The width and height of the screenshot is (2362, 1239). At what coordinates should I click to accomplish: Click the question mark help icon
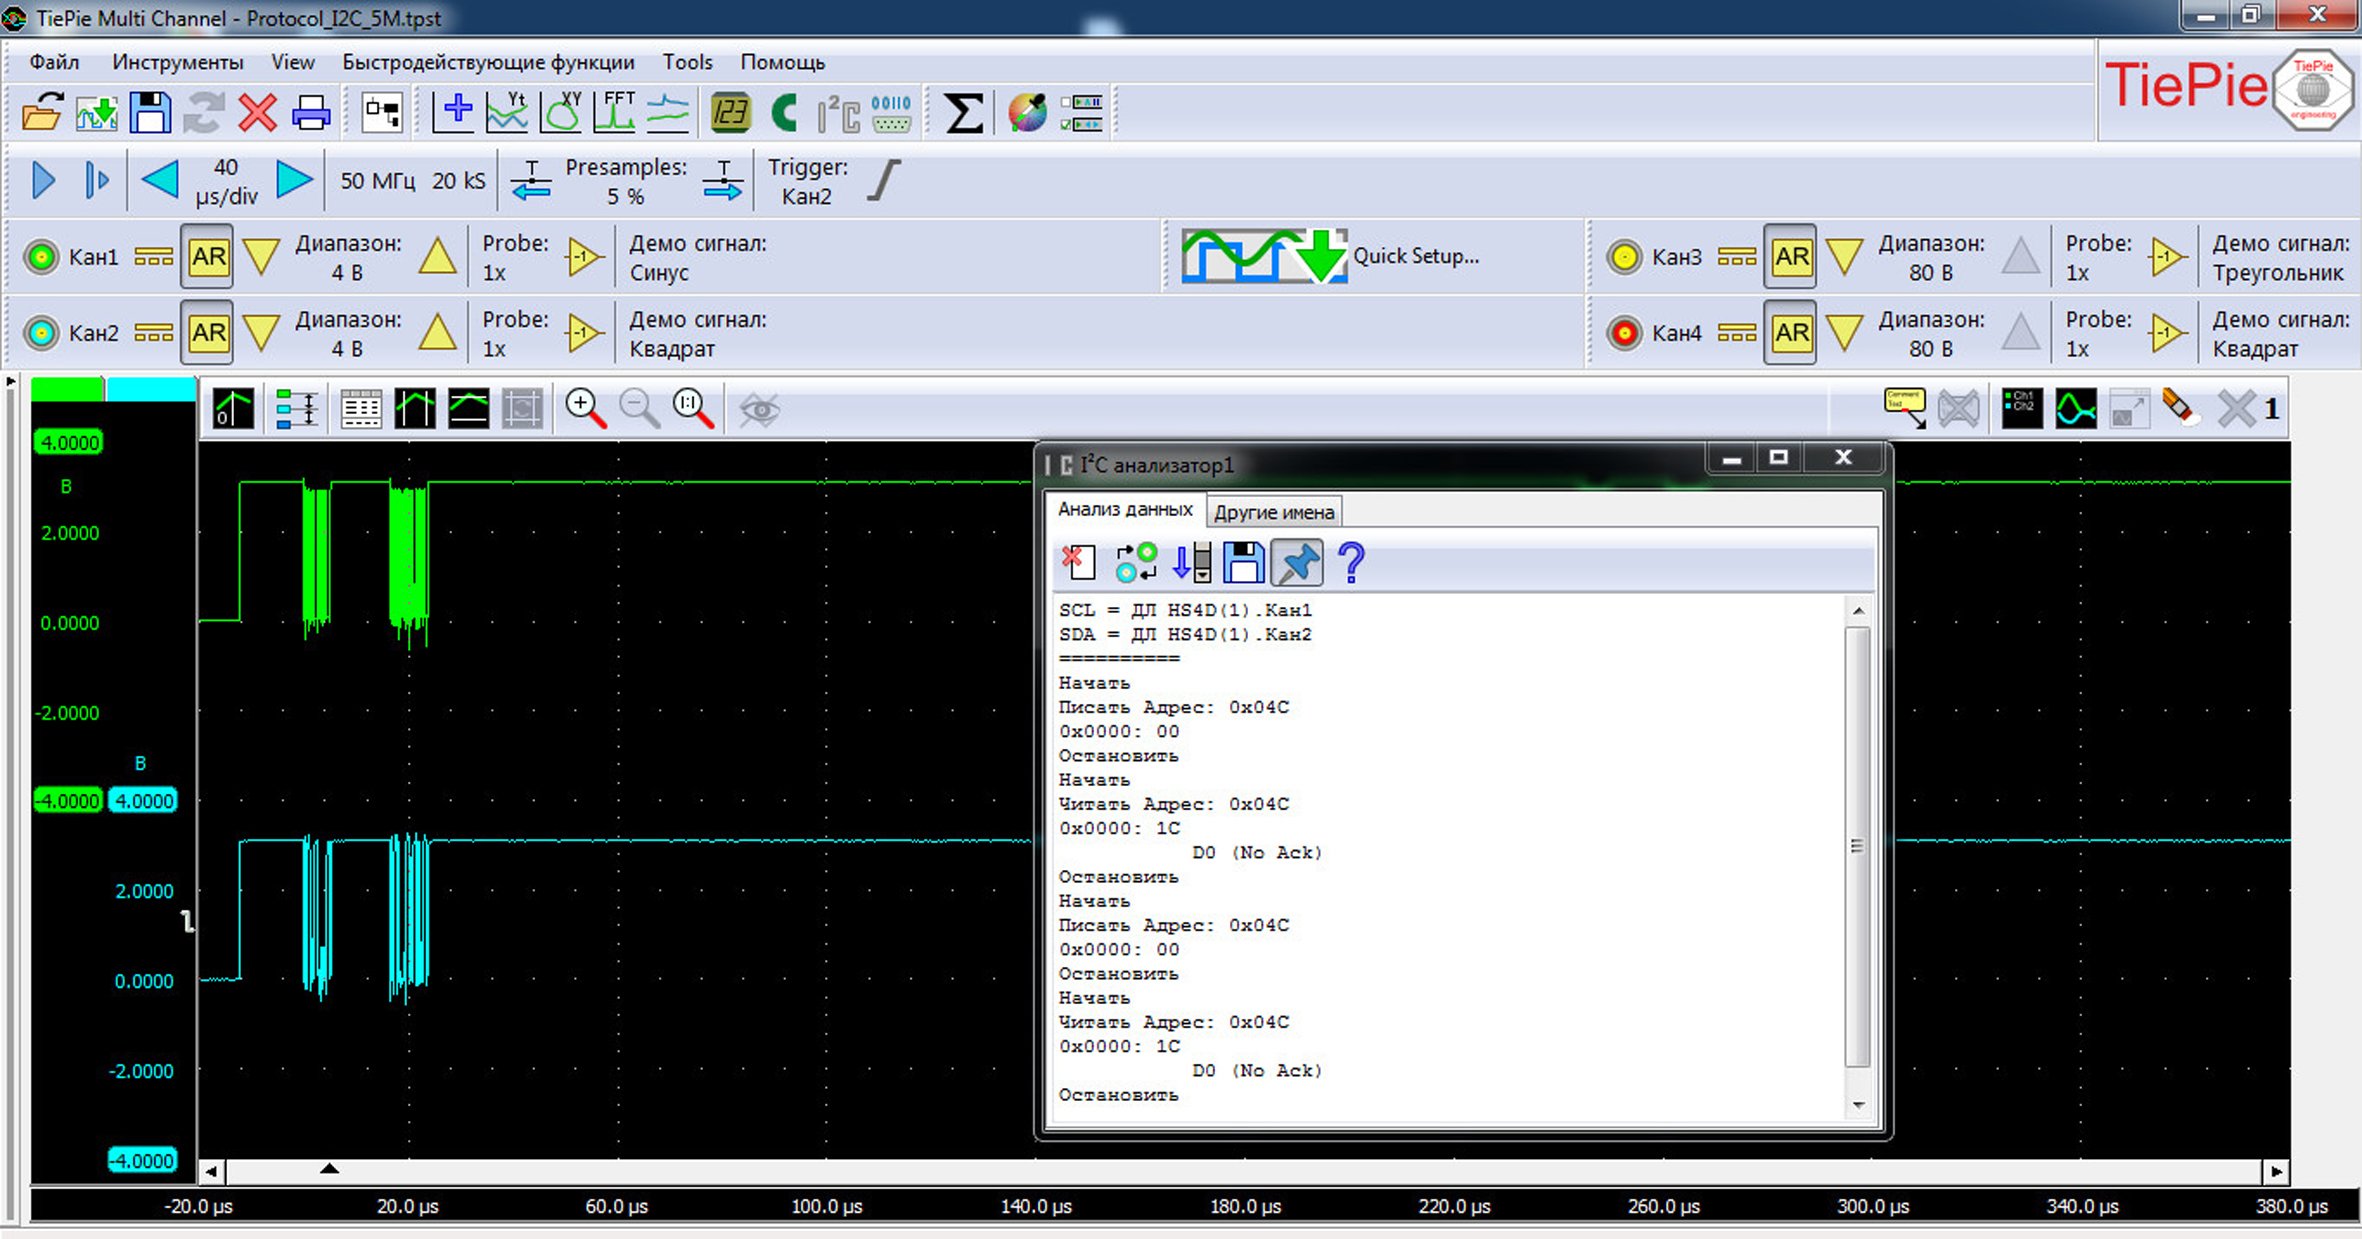[x=1350, y=562]
